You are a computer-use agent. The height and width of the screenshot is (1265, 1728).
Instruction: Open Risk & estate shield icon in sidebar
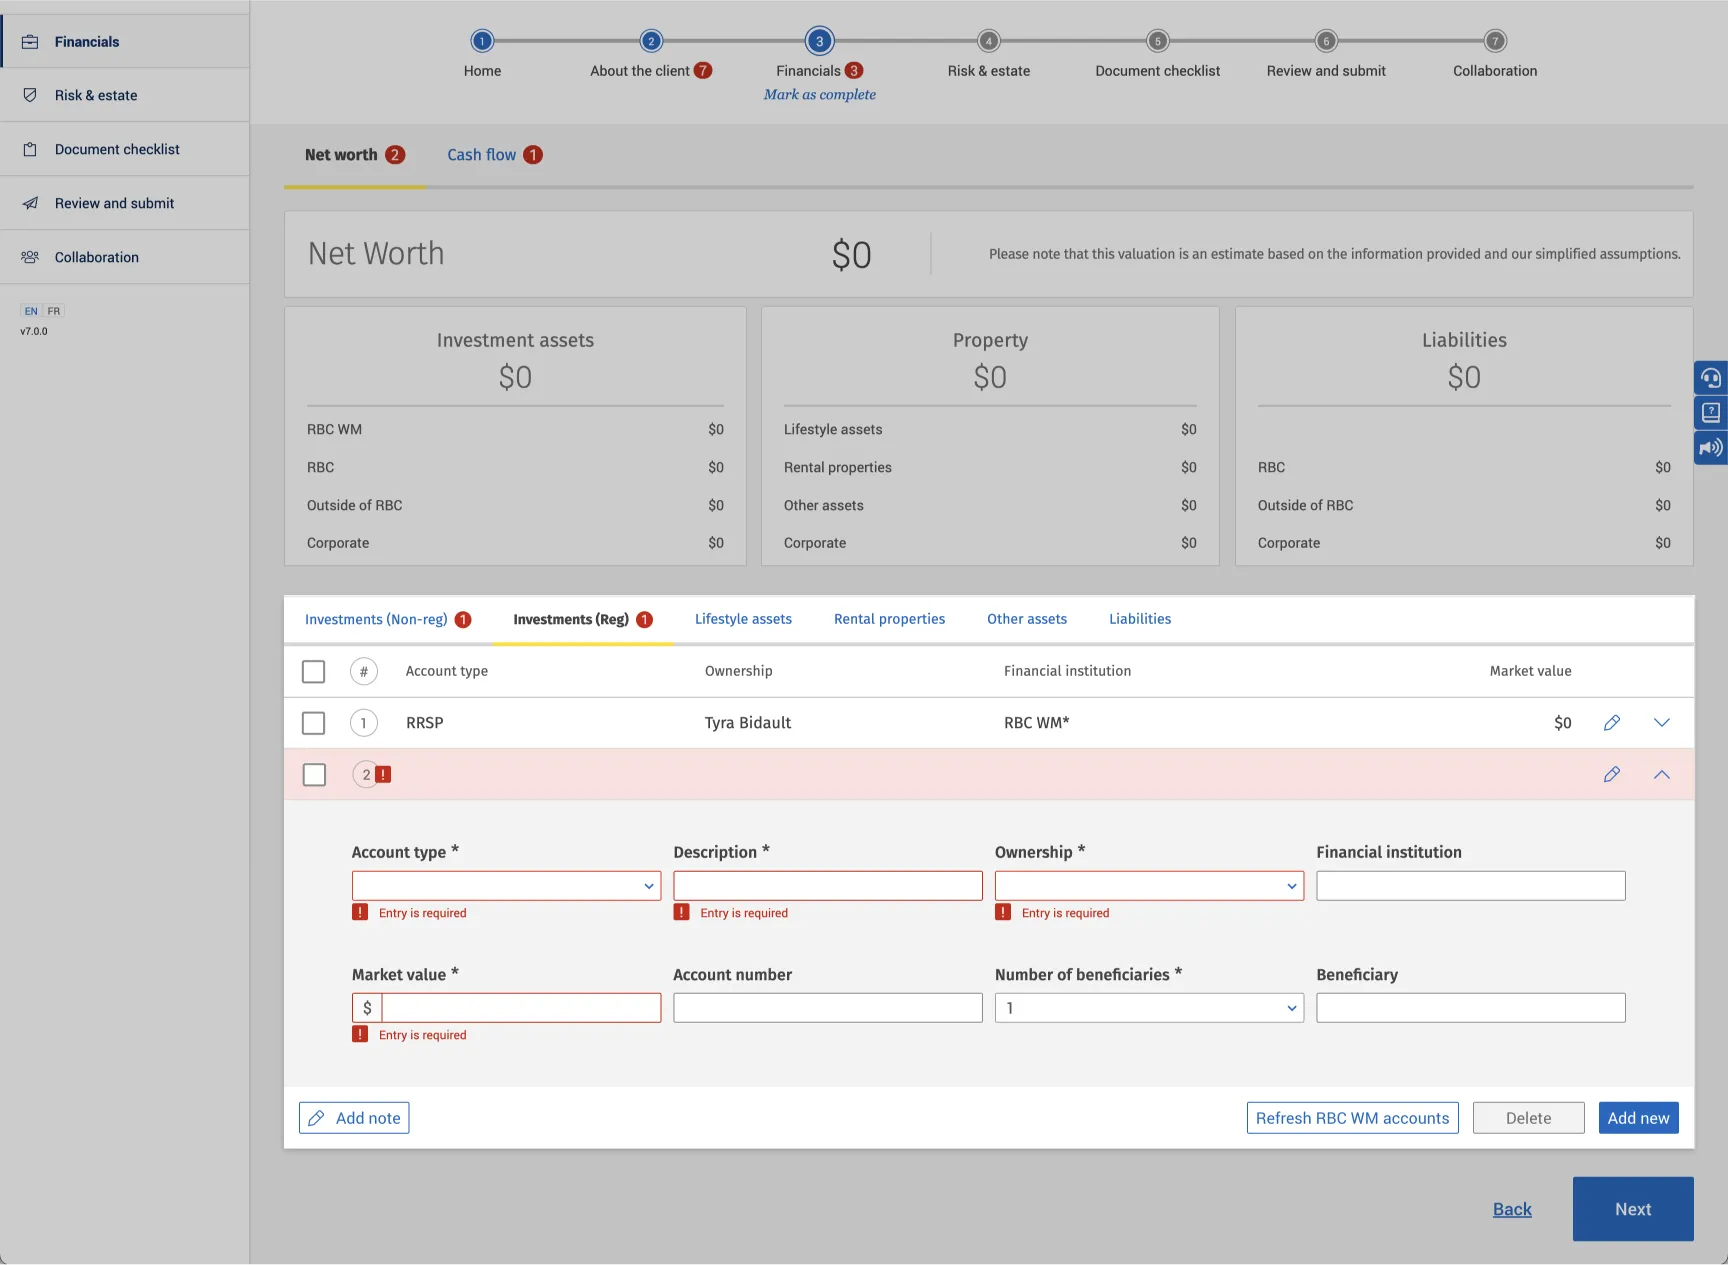click(30, 95)
